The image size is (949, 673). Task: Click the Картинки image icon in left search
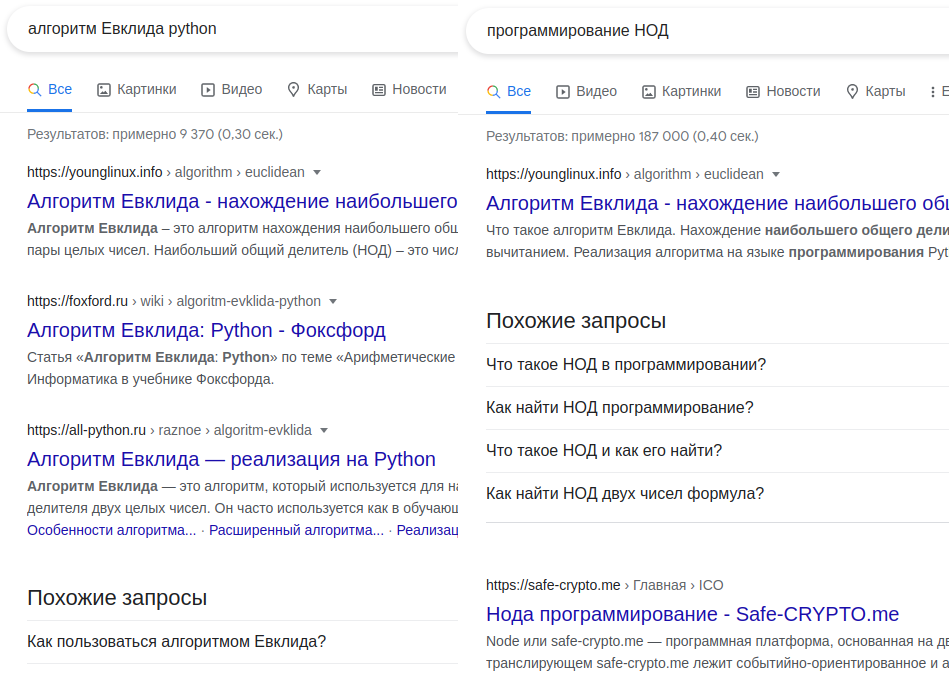[x=104, y=90]
